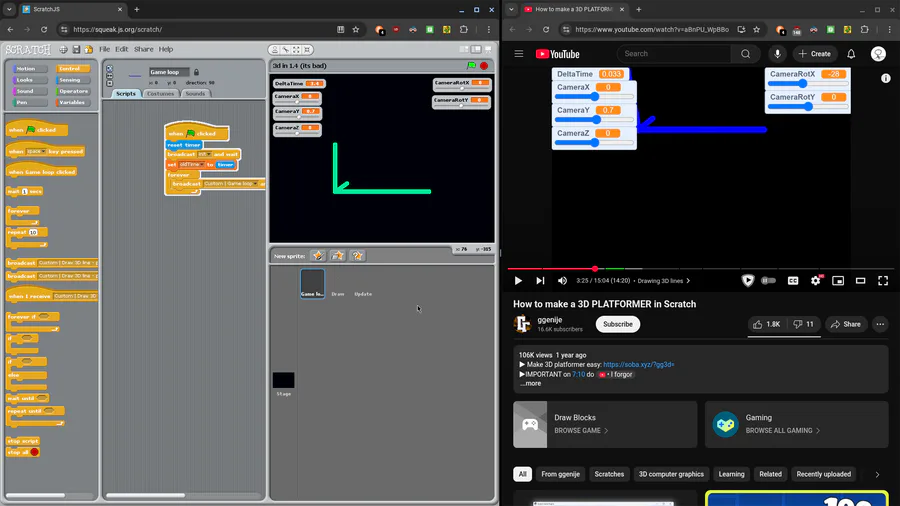The width and height of the screenshot is (900, 506).
Task: Select the Motion blocks category
Action: [x=29, y=69]
